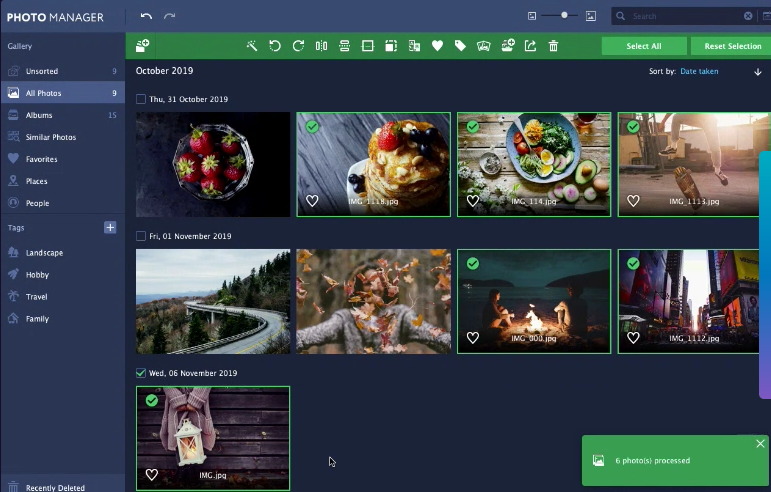Rotate photos counter-clockwise using the toolbar
Screen dimensions: 771x492
tap(275, 46)
